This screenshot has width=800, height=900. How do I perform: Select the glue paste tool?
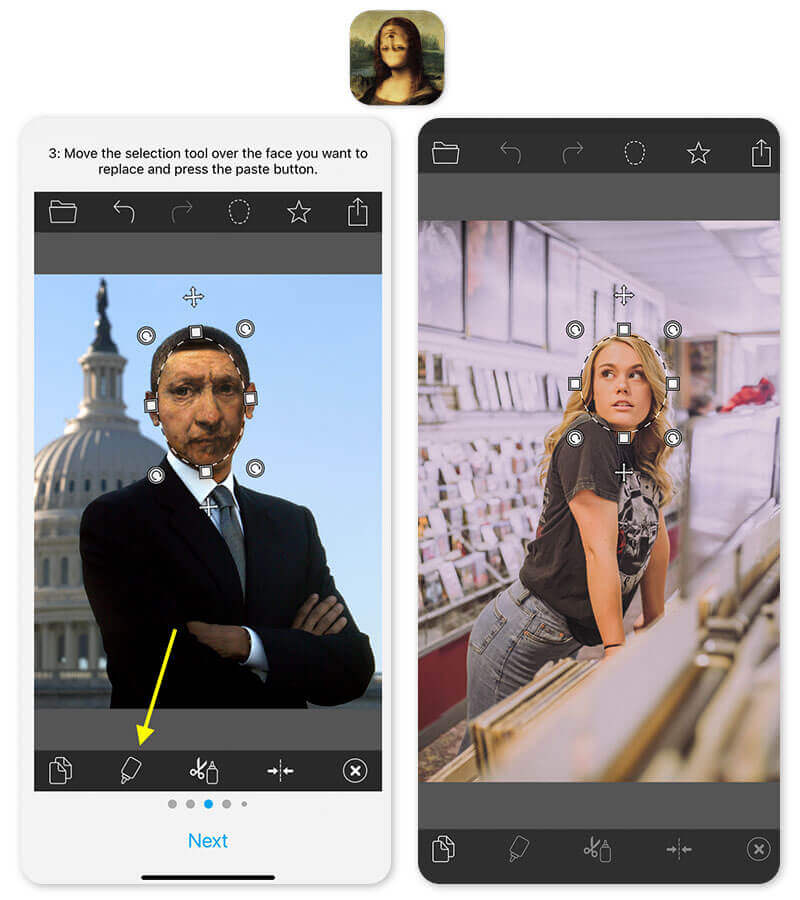134,768
